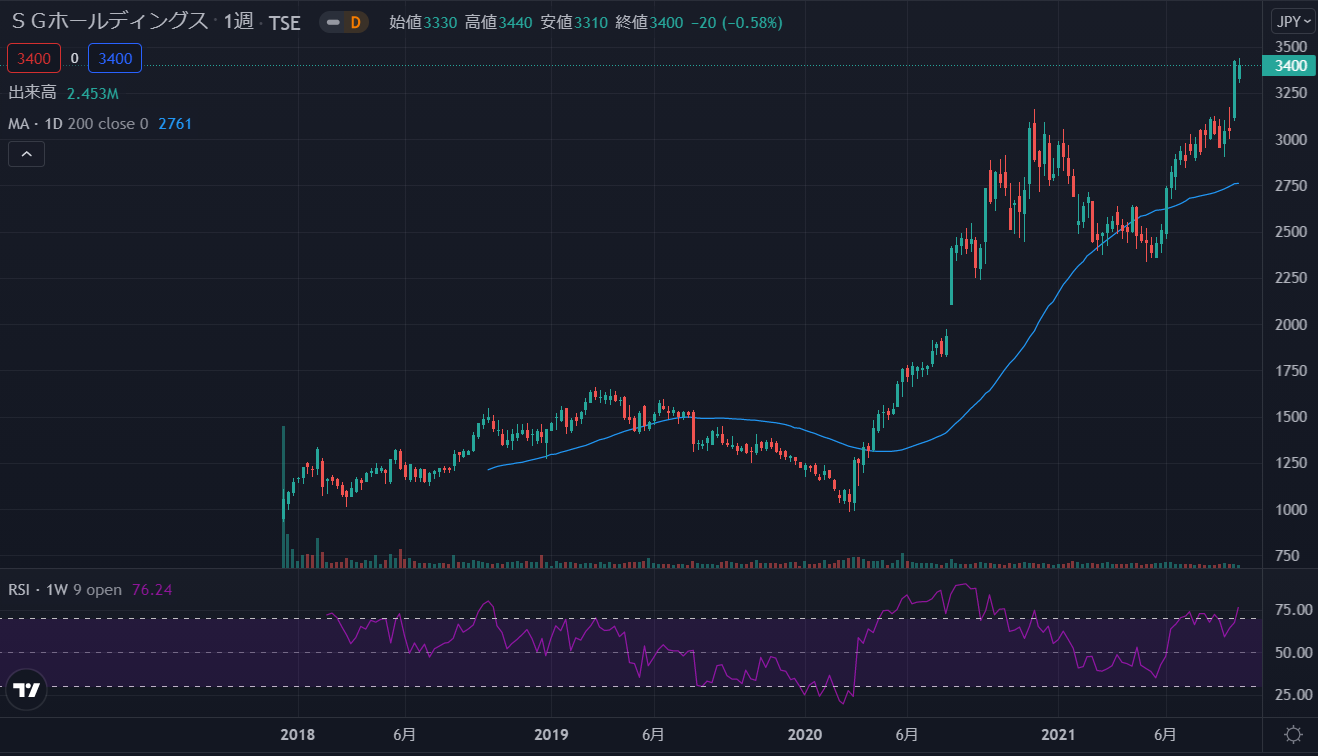Click the 安値3310 low value
The height and width of the screenshot is (756, 1318).
[575, 22]
